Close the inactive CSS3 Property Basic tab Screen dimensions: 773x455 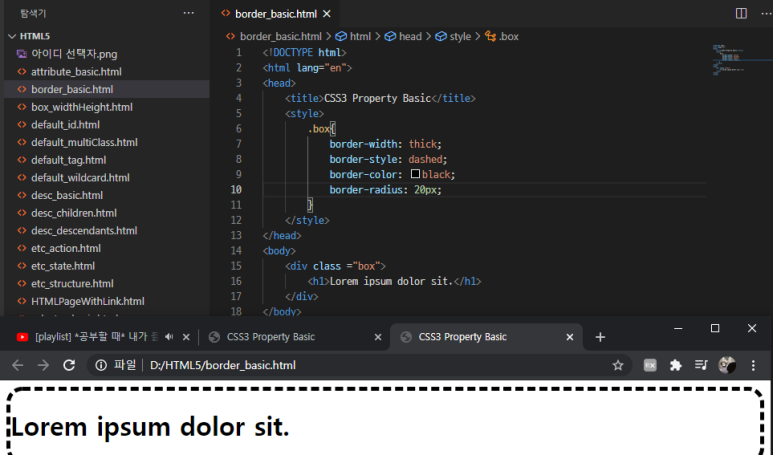[378, 337]
